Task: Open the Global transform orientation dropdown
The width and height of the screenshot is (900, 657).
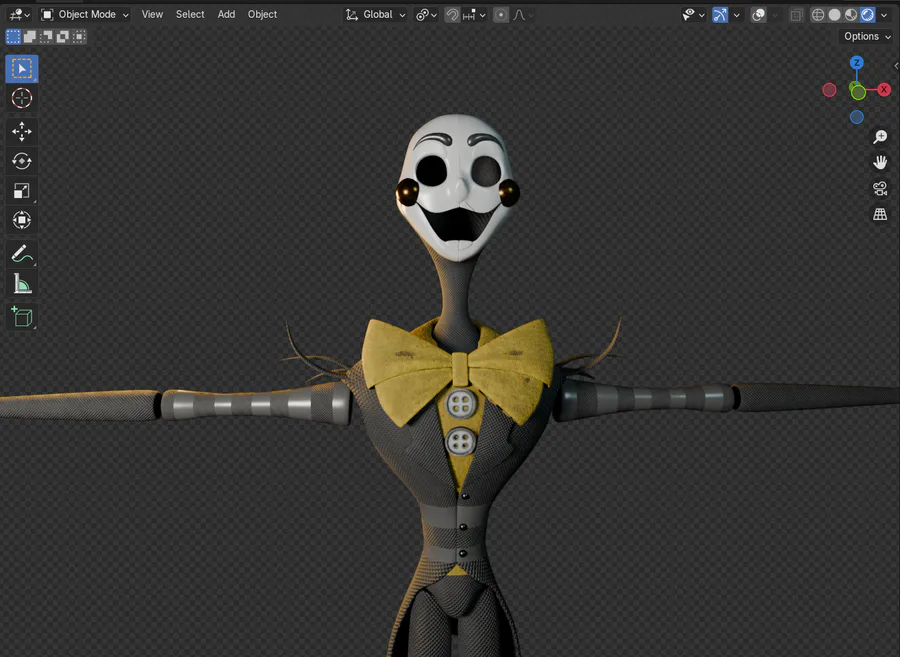Action: 375,15
